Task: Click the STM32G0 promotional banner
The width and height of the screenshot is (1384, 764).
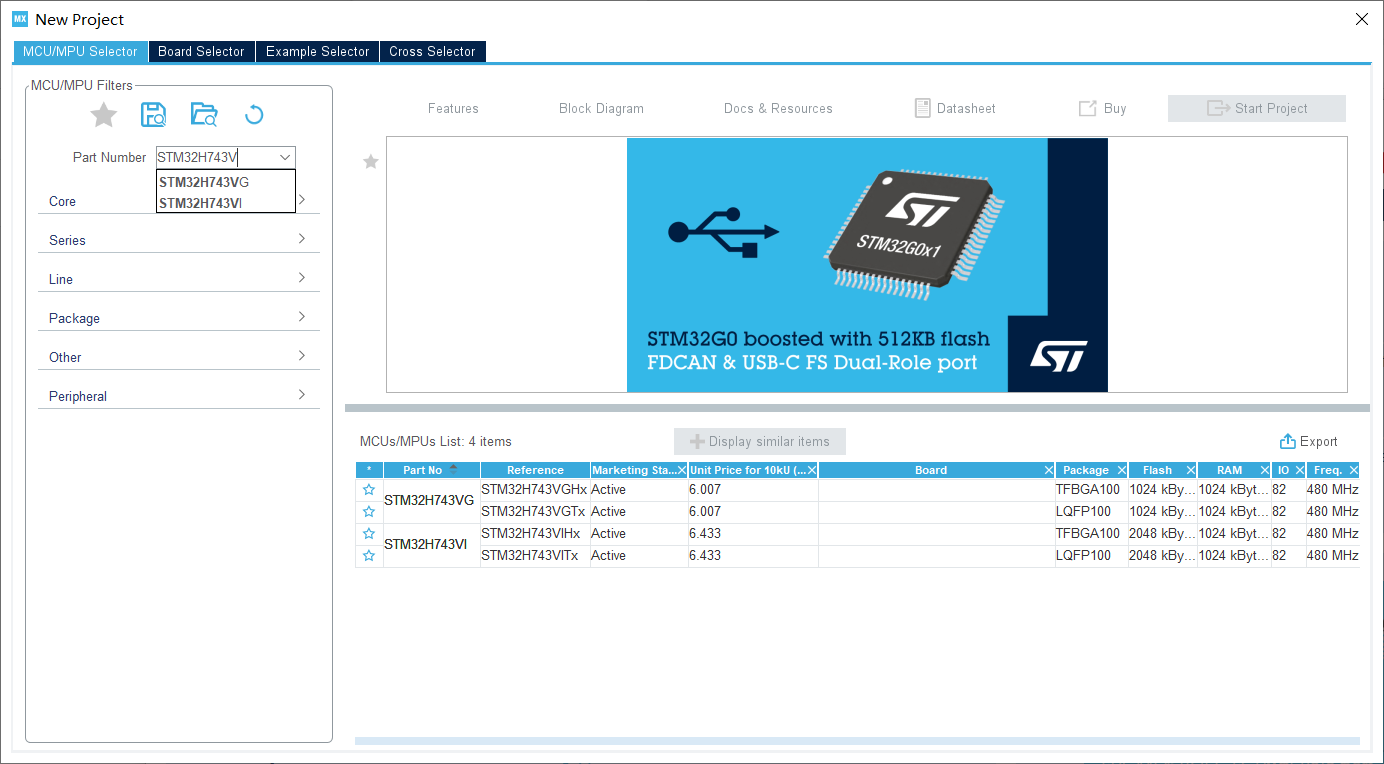Action: click(x=867, y=265)
